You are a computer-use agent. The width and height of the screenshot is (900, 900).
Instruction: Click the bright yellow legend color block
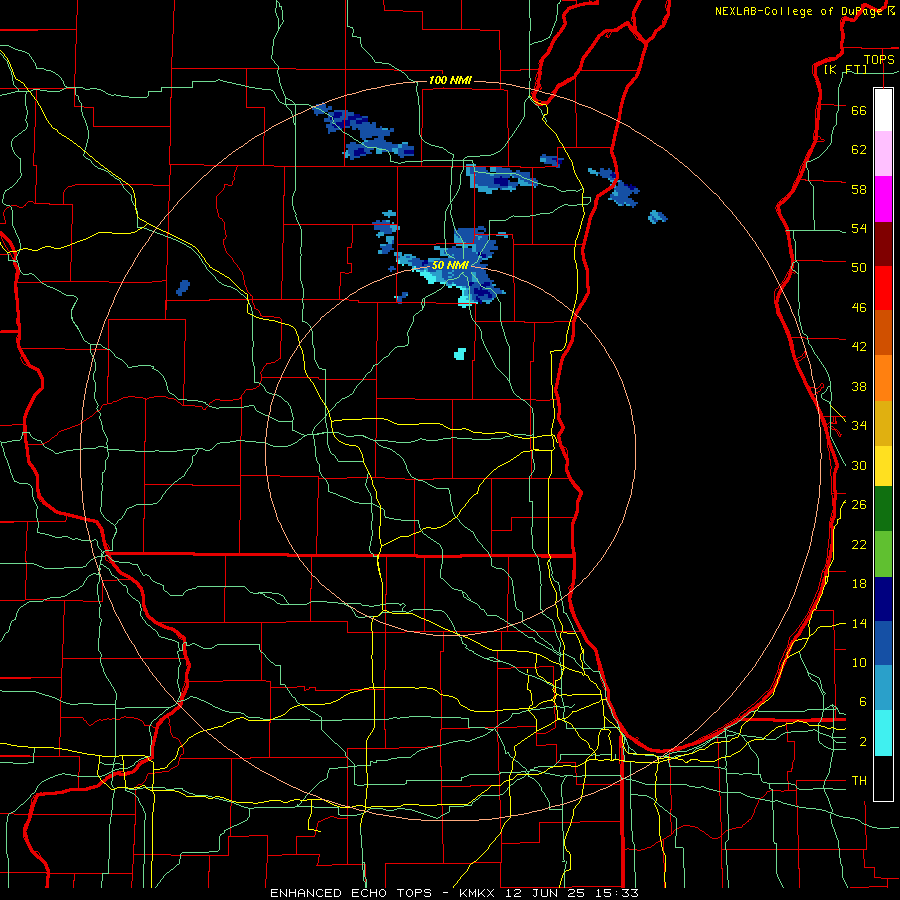pyautogui.click(x=883, y=465)
